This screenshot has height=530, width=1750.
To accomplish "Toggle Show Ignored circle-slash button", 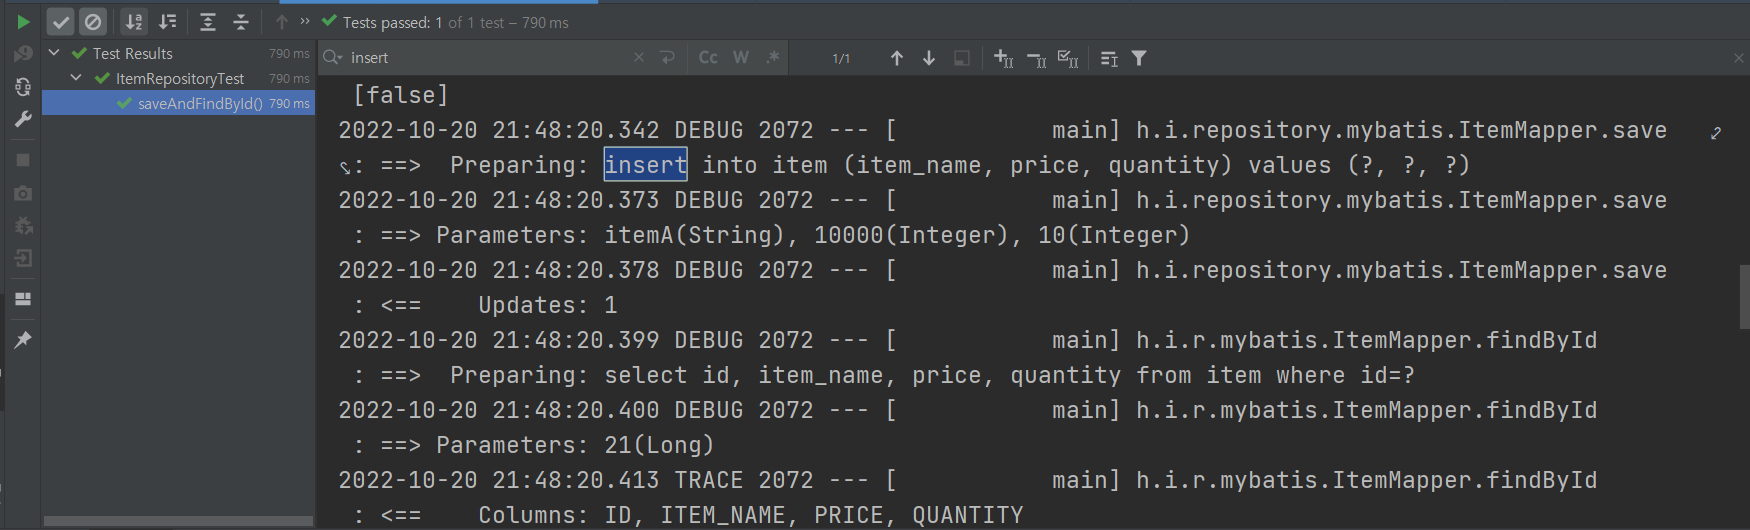I will click(x=93, y=22).
